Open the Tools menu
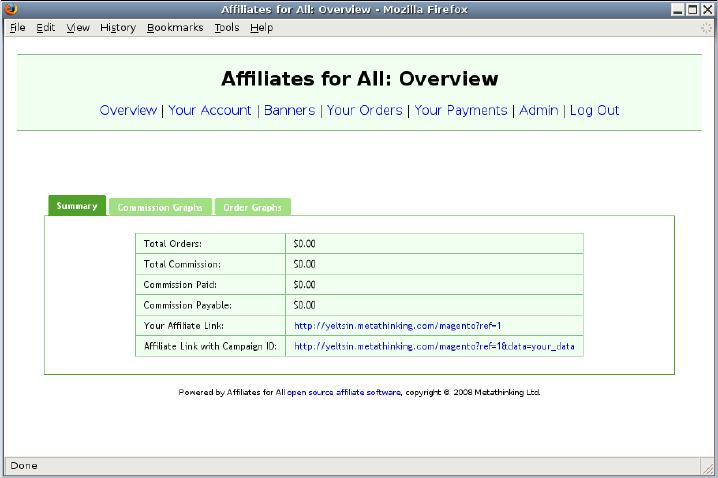The height and width of the screenshot is (478, 718). (x=227, y=28)
